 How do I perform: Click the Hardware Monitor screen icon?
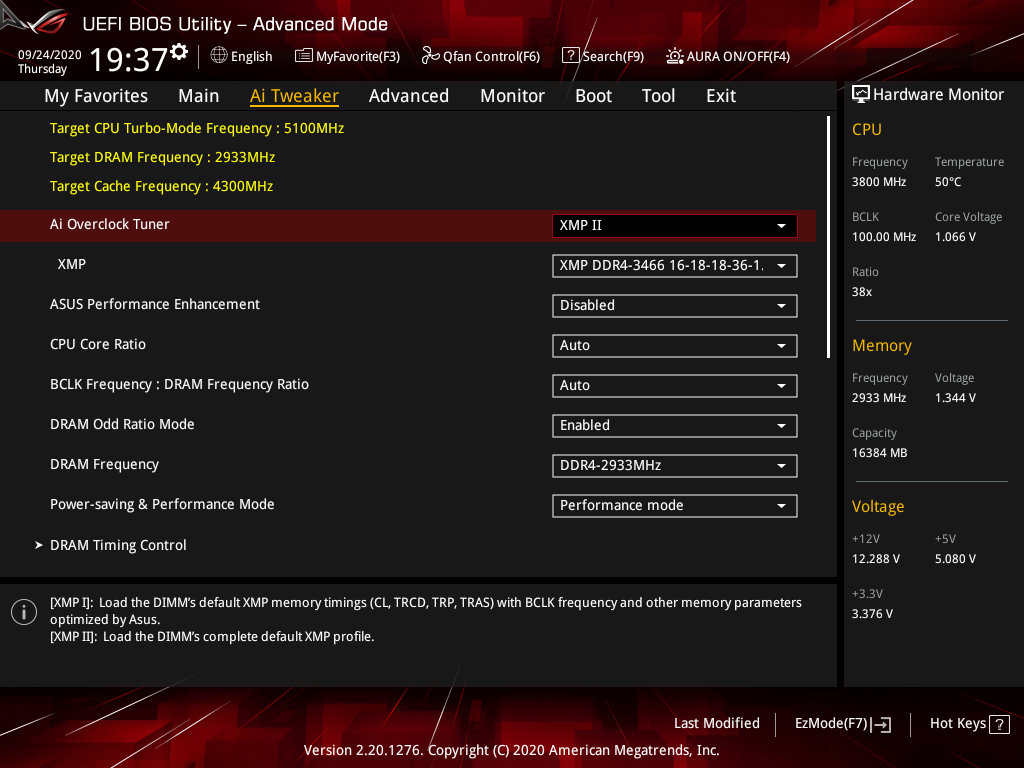[x=861, y=95]
